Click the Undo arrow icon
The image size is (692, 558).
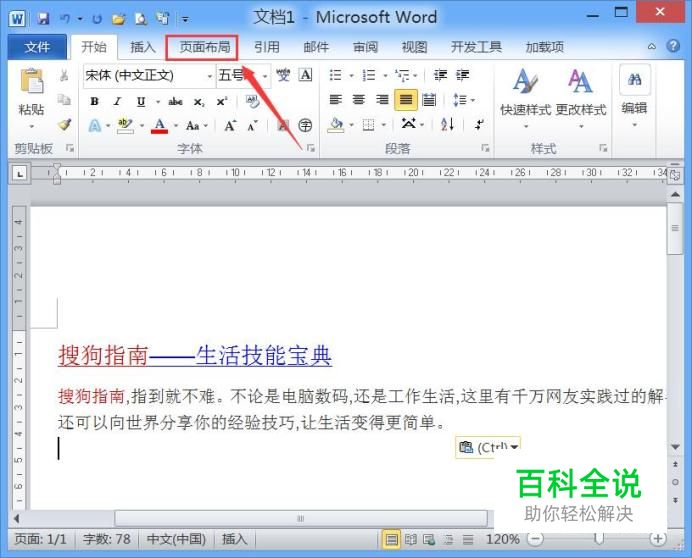(65, 19)
